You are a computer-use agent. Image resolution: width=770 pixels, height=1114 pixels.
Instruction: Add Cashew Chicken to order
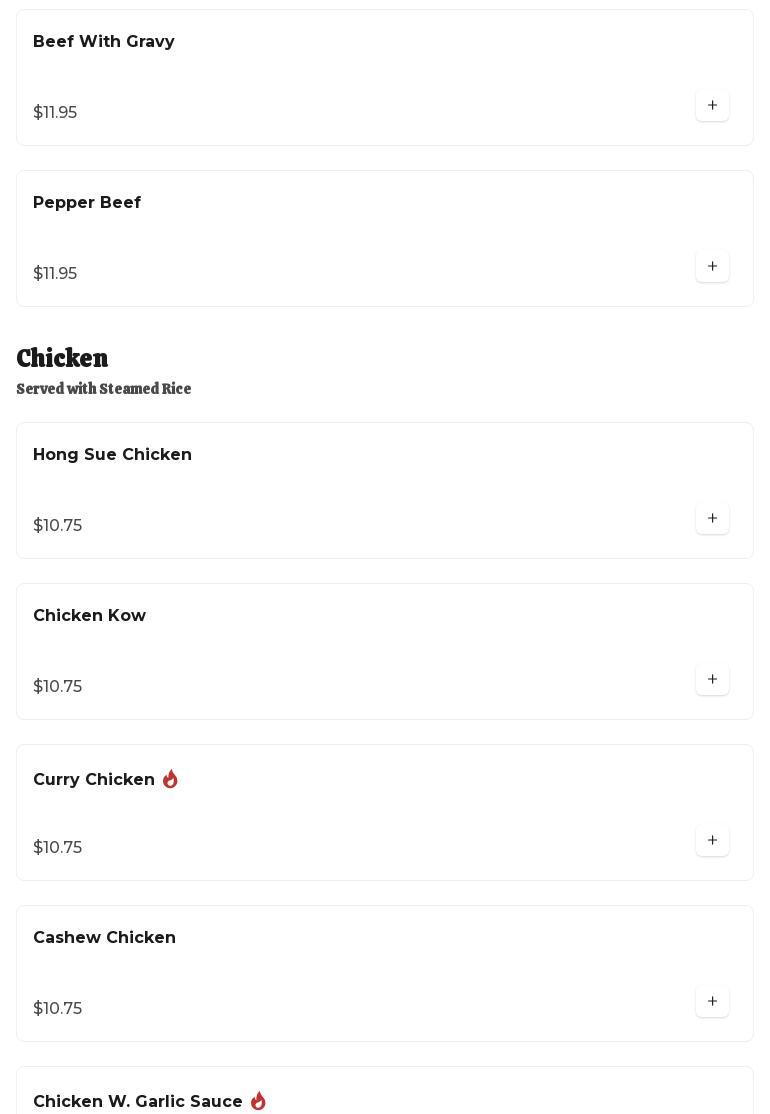pos(712,1002)
